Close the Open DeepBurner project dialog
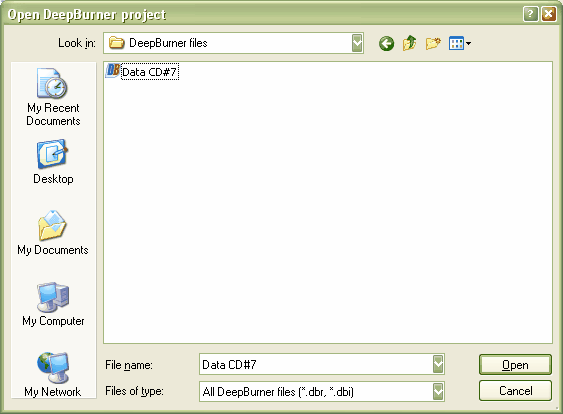This screenshot has height=414, width=563. pyautogui.click(x=549, y=14)
